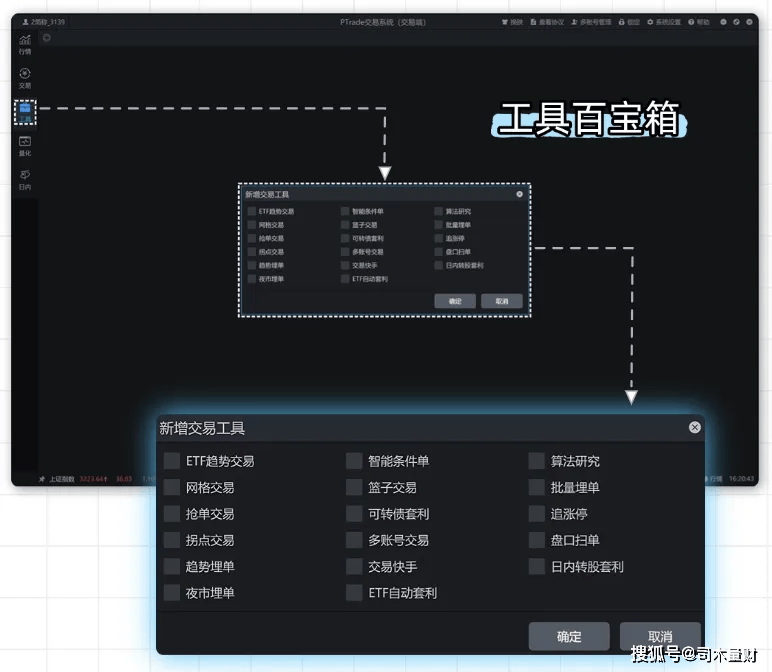Check 盘口扫单 in the enlarged dialog
The height and width of the screenshot is (672, 772).
coord(537,540)
